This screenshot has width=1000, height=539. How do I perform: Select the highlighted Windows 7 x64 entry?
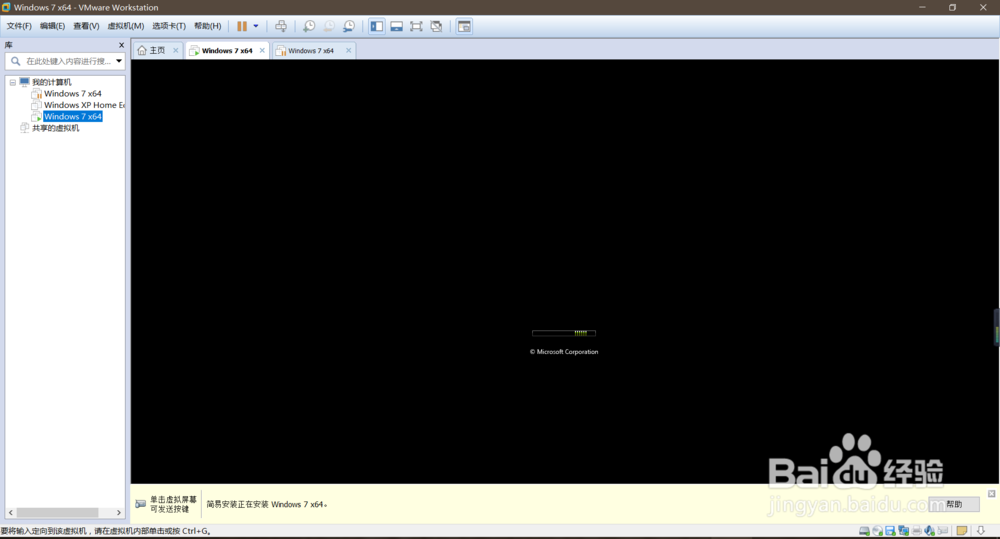(x=73, y=117)
